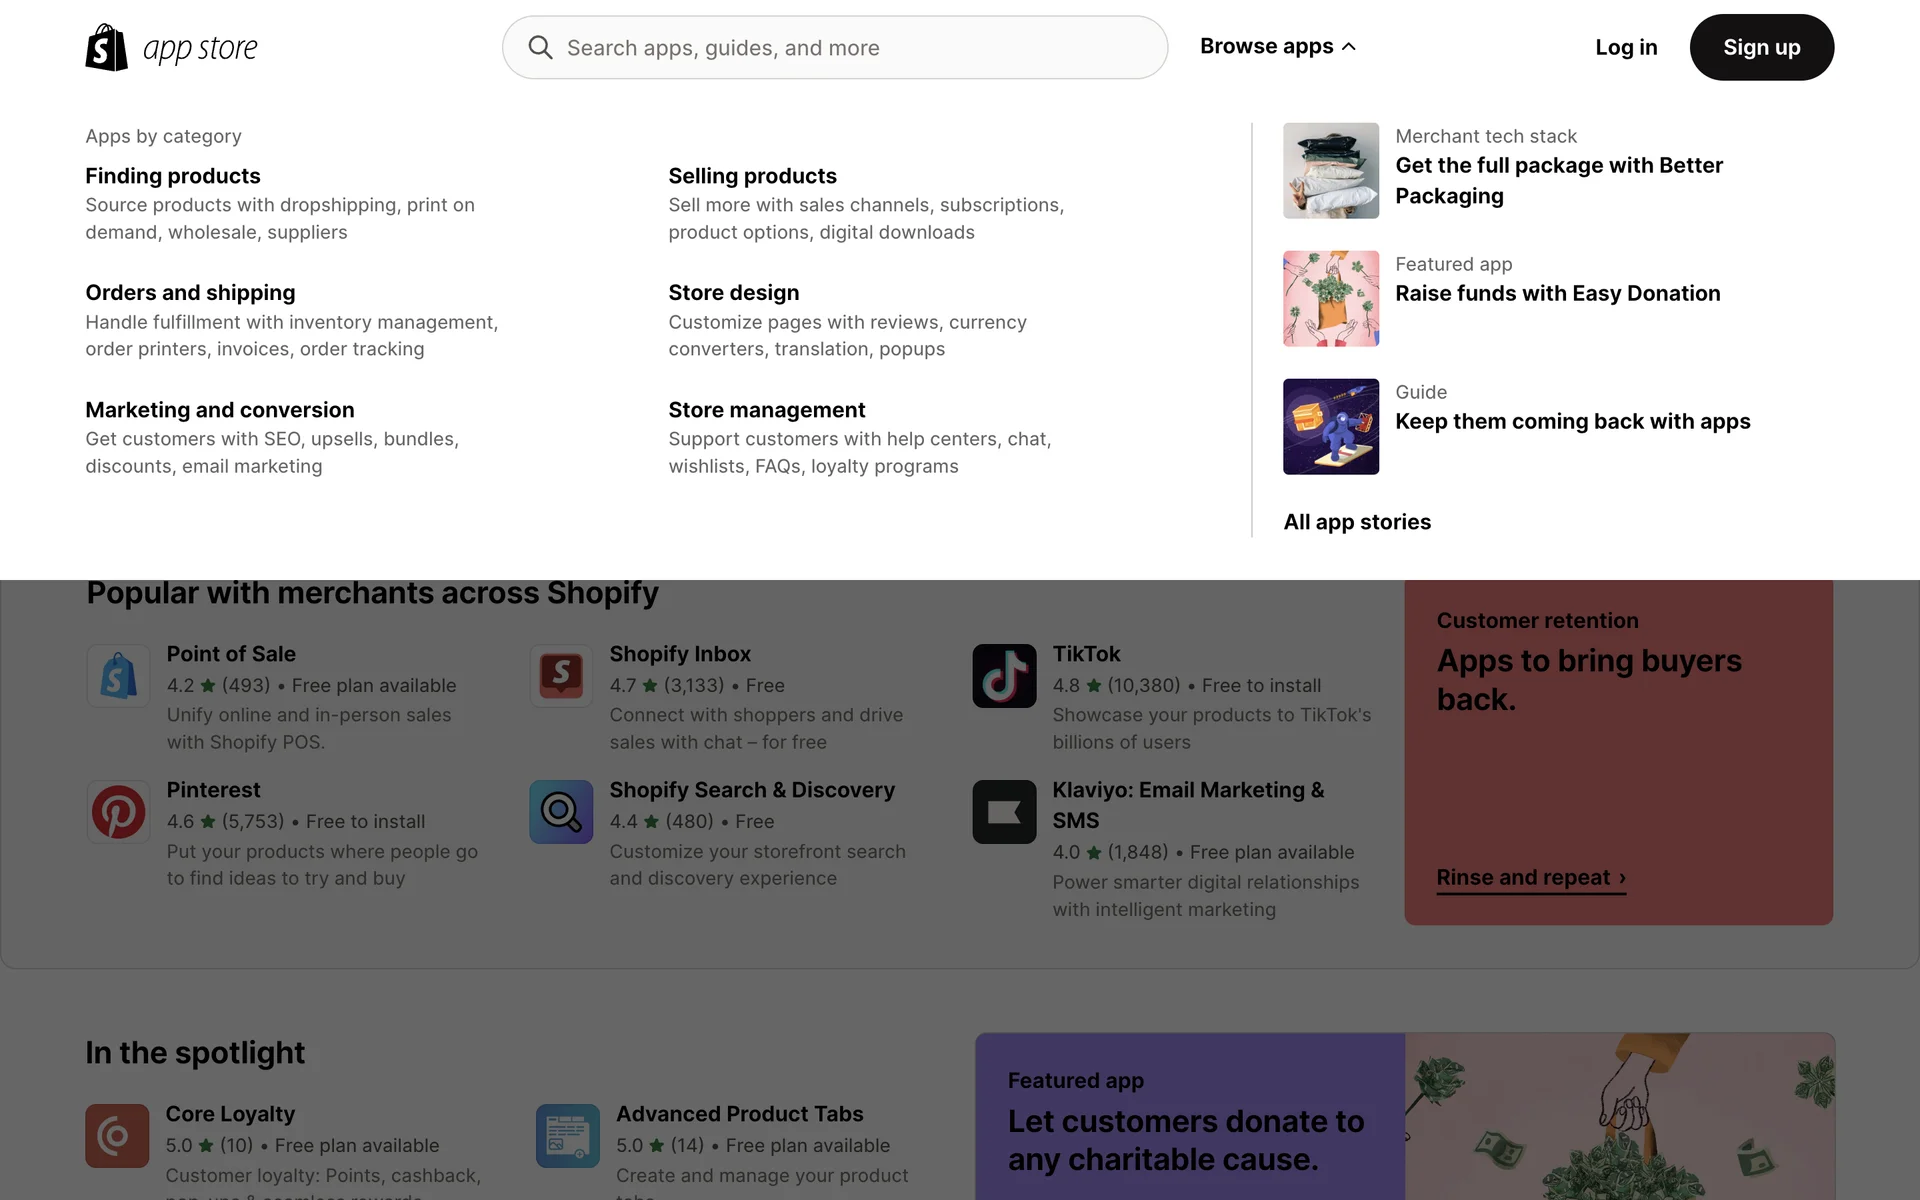
Task: Click the Log in link
Action: pyautogui.click(x=1626, y=47)
